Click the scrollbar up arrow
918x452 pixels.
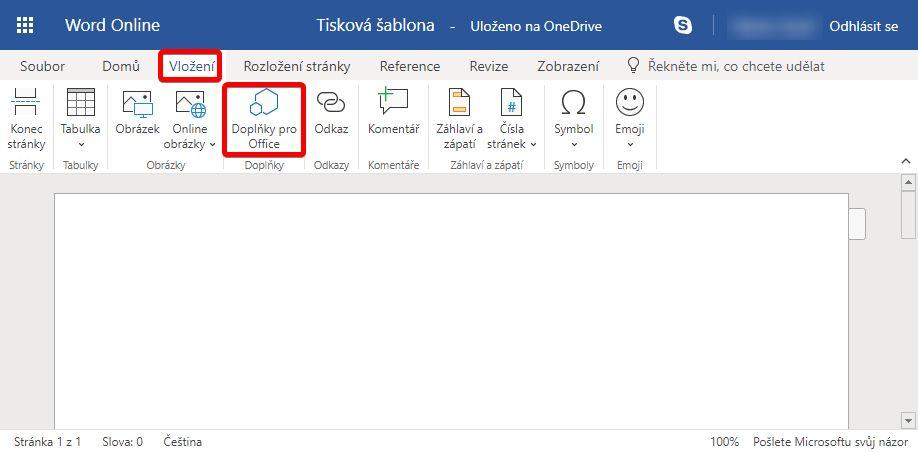[x=909, y=183]
